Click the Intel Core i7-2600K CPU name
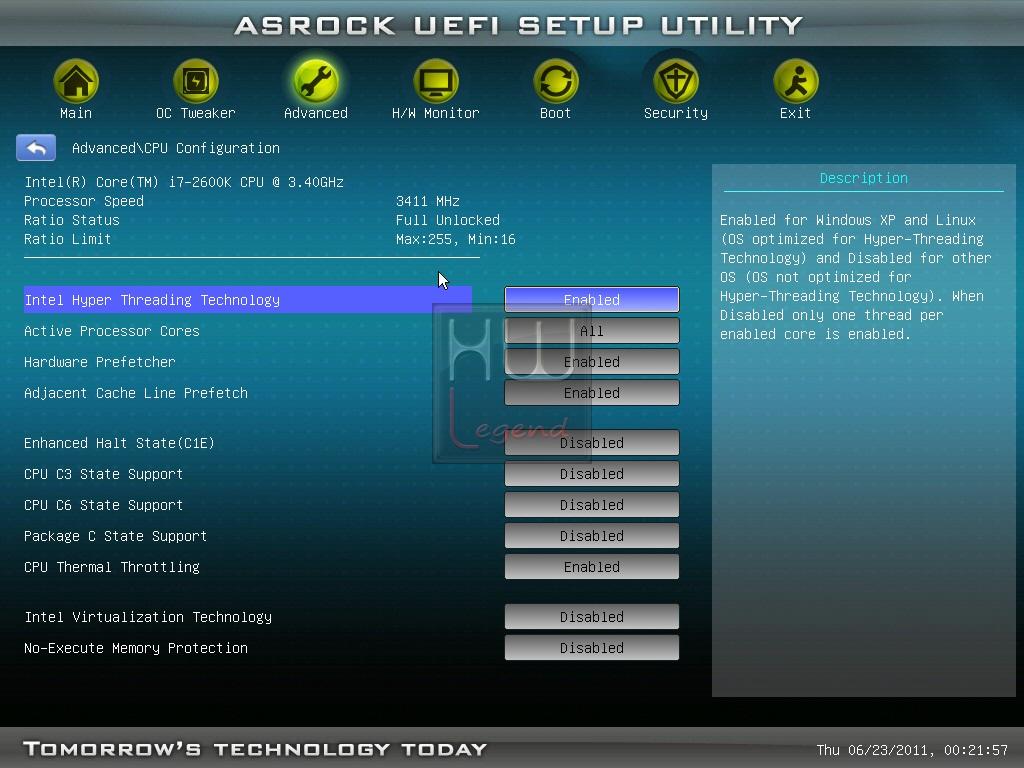This screenshot has height=768, width=1024. pyautogui.click(x=184, y=182)
